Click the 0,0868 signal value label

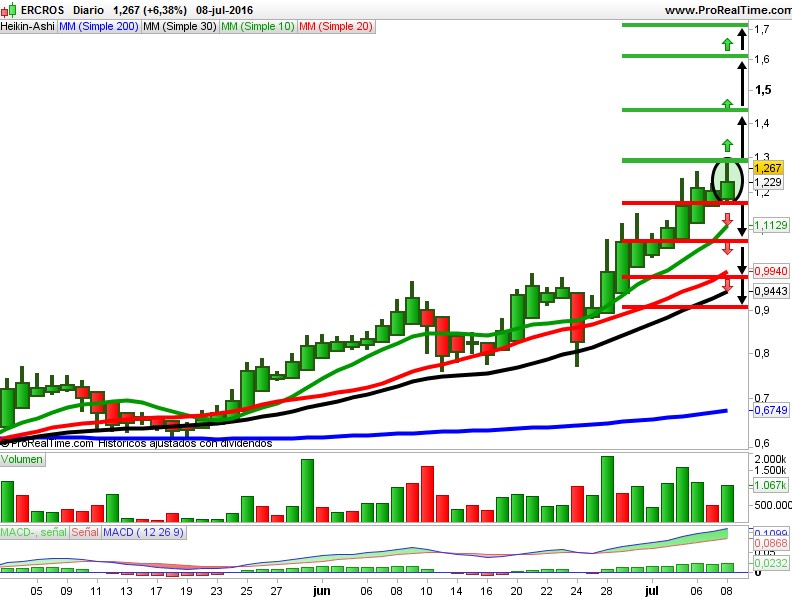771,543
